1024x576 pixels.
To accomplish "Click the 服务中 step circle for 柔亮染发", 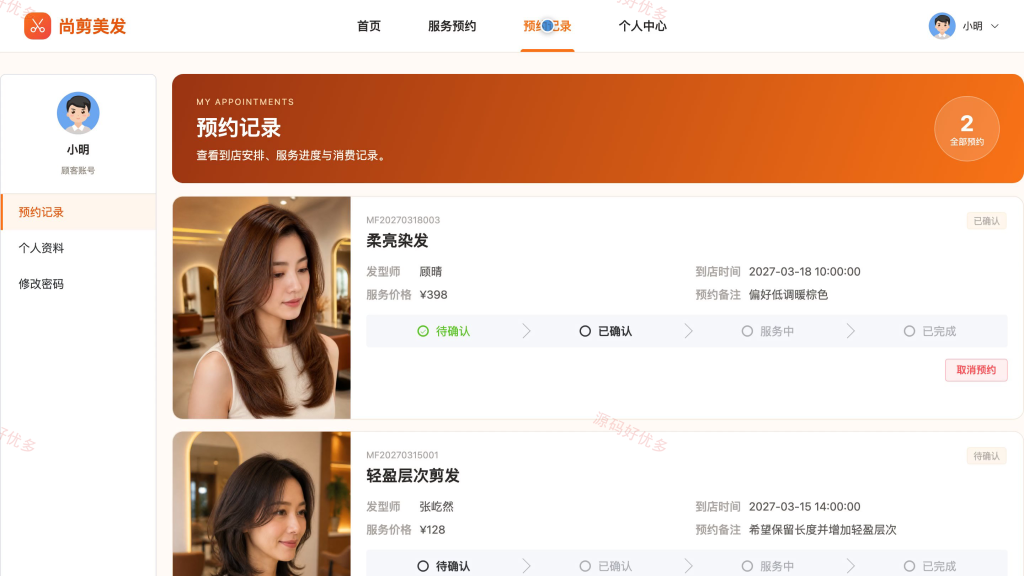I will tap(747, 331).
